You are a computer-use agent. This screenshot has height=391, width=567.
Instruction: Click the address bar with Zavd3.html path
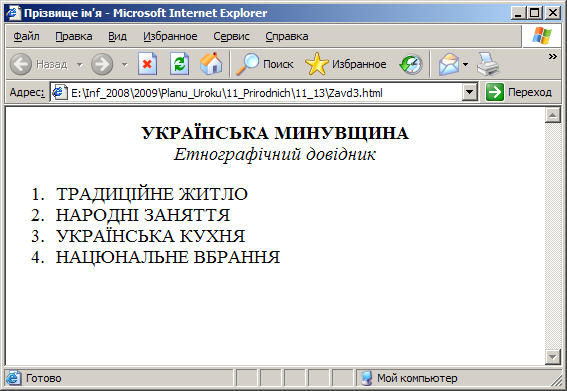click(x=263, y=93)
